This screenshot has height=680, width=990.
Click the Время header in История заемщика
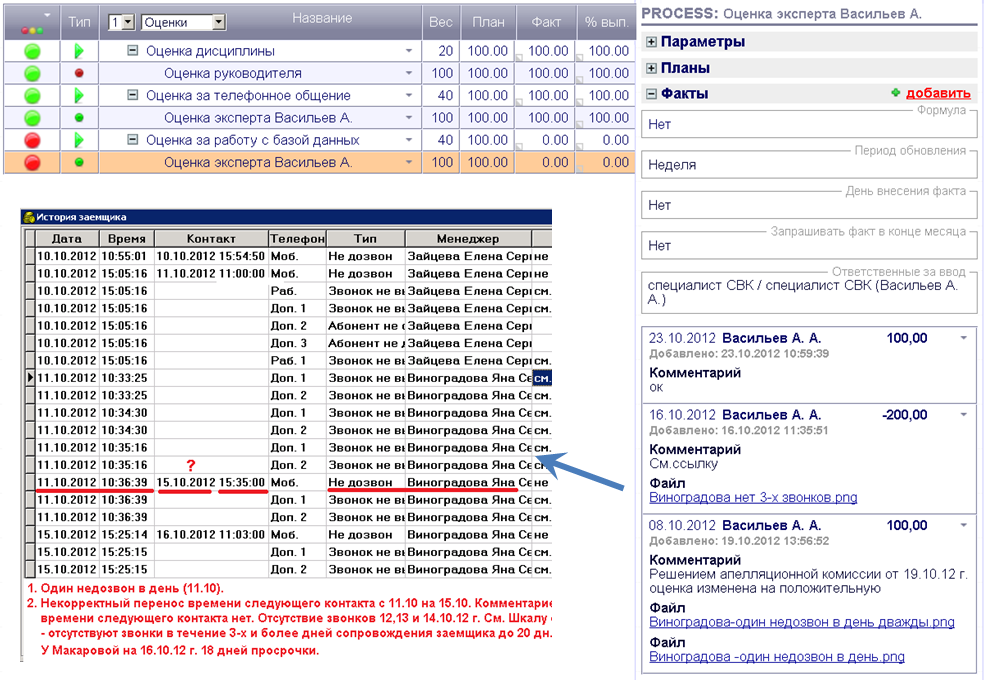(127, 239)
